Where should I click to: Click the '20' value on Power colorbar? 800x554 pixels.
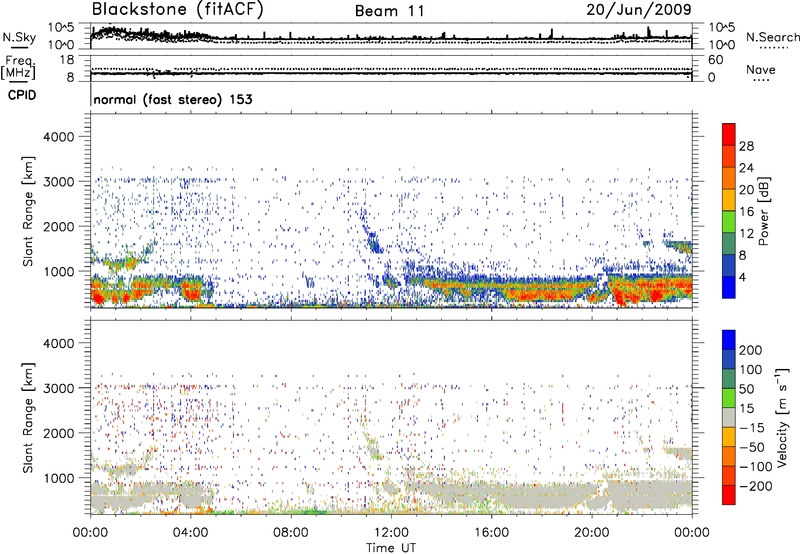pos(746,190)
